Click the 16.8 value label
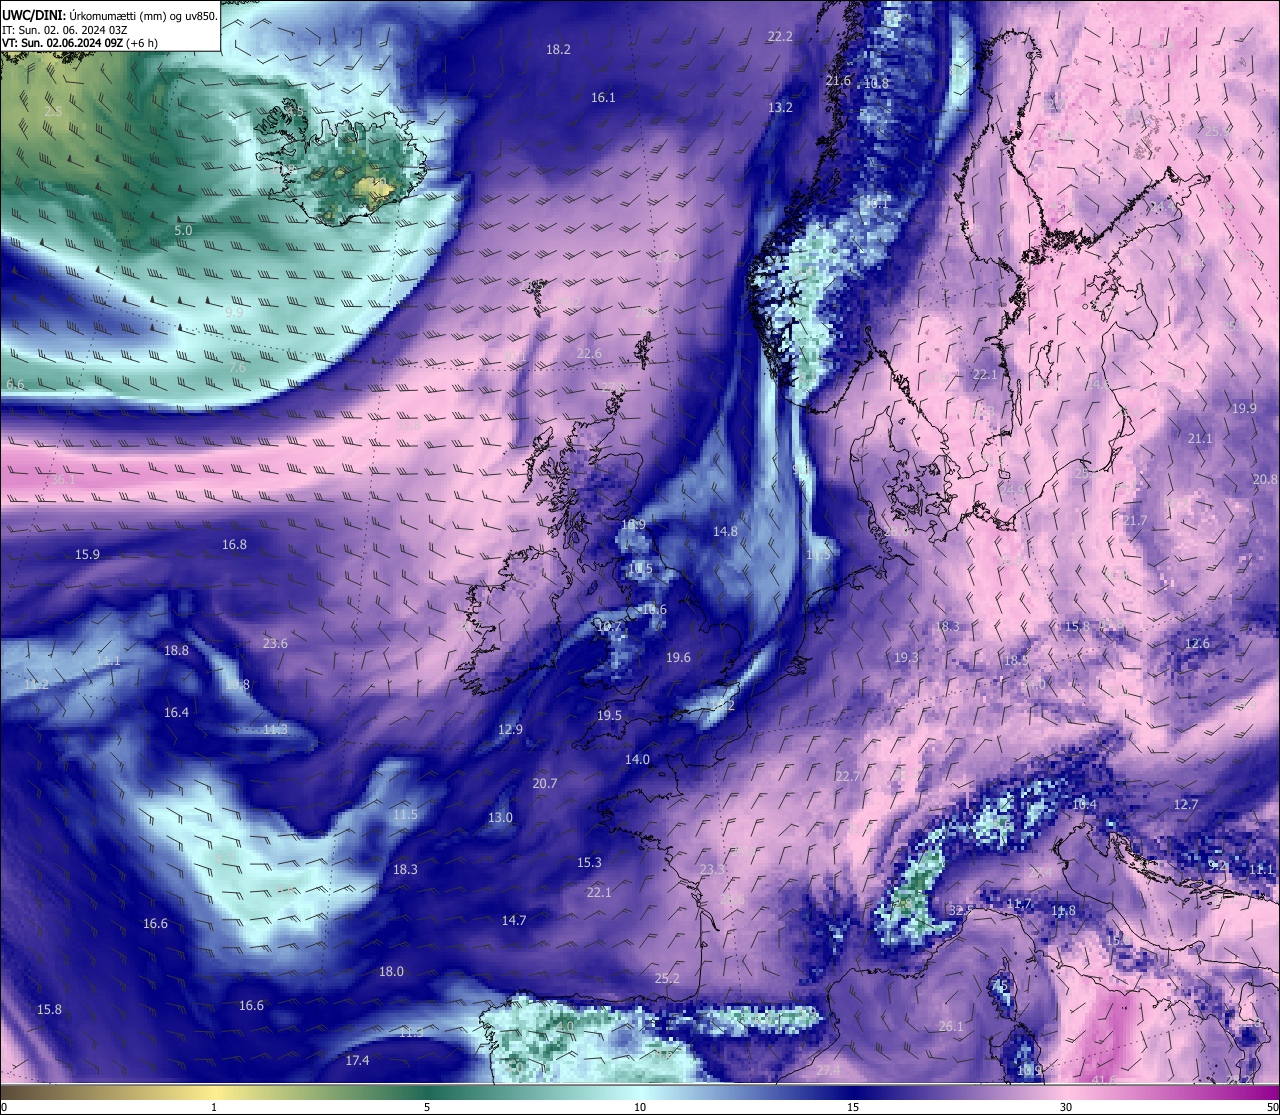Image resolution: width=1280 pixels, height=1115 pixels. (x=234, y=544)
